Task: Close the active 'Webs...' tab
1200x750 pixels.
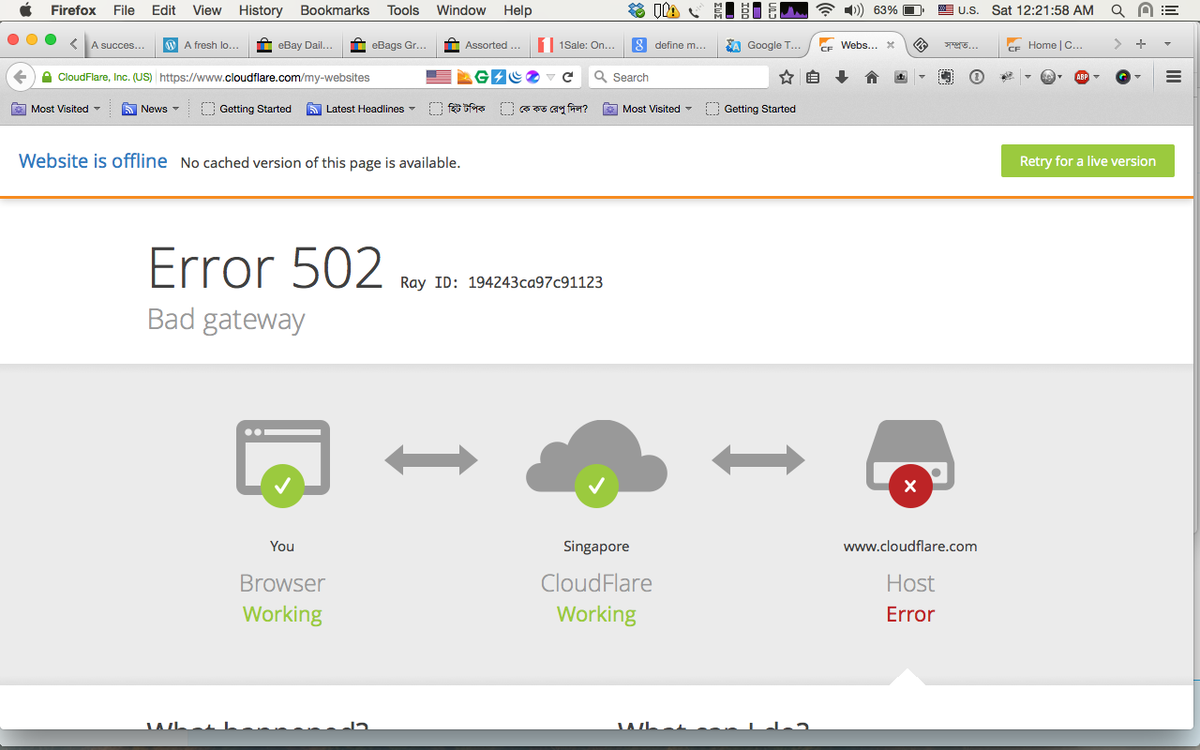Action: coord(890,45)
